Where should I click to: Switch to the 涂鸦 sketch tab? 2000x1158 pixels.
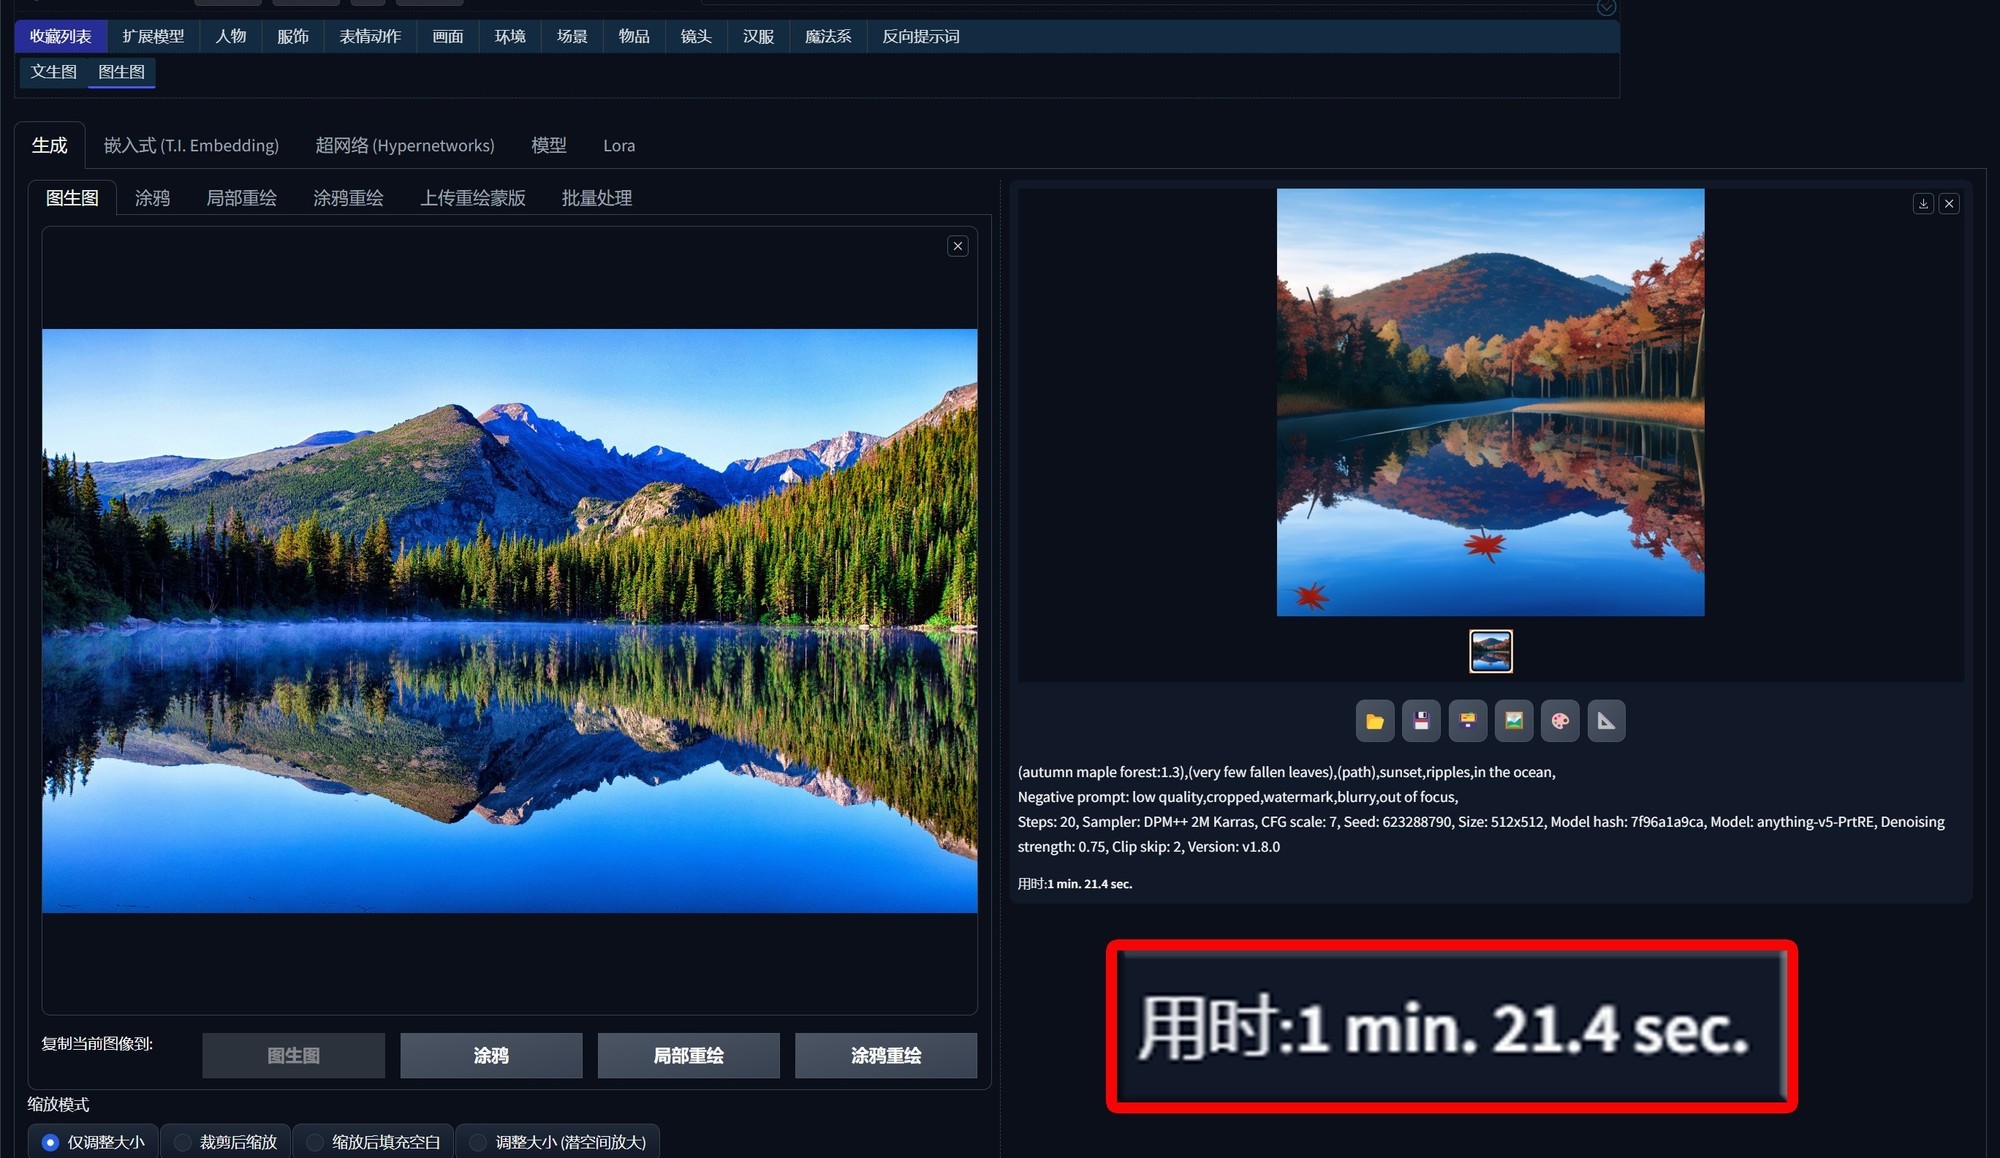tap(152, 198)
